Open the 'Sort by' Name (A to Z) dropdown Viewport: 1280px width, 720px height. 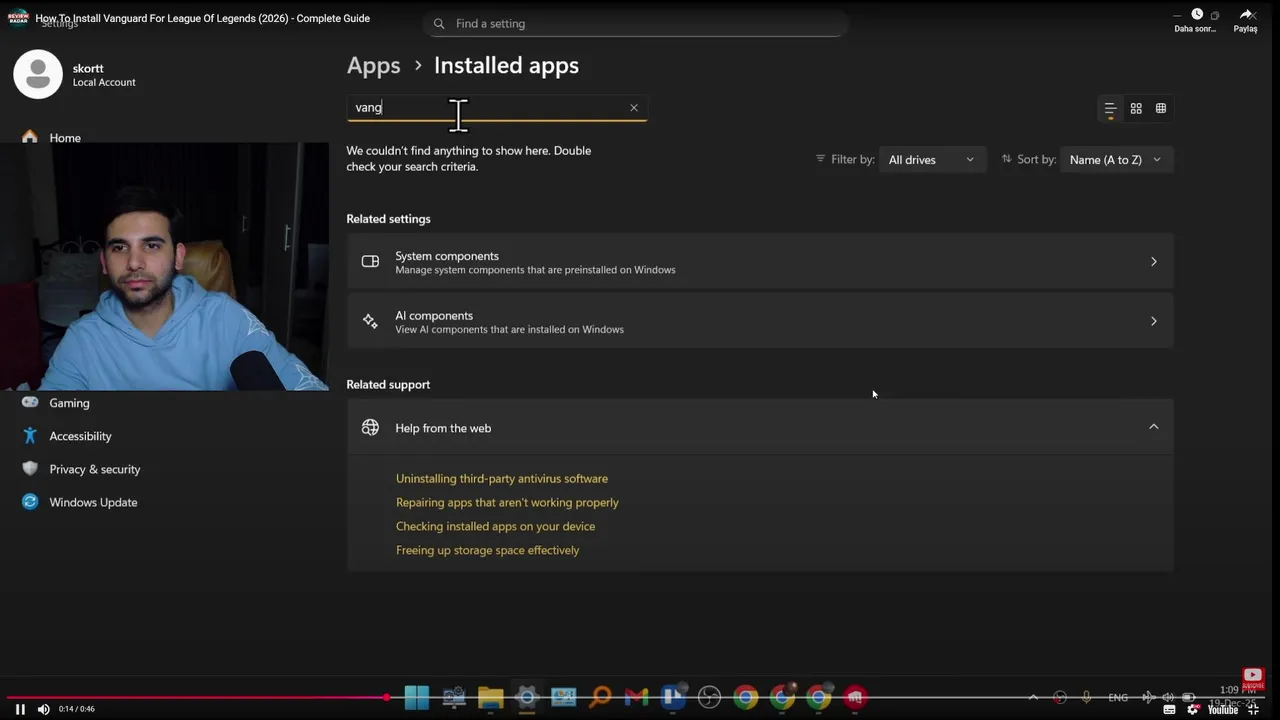[x=1115, y=160]
